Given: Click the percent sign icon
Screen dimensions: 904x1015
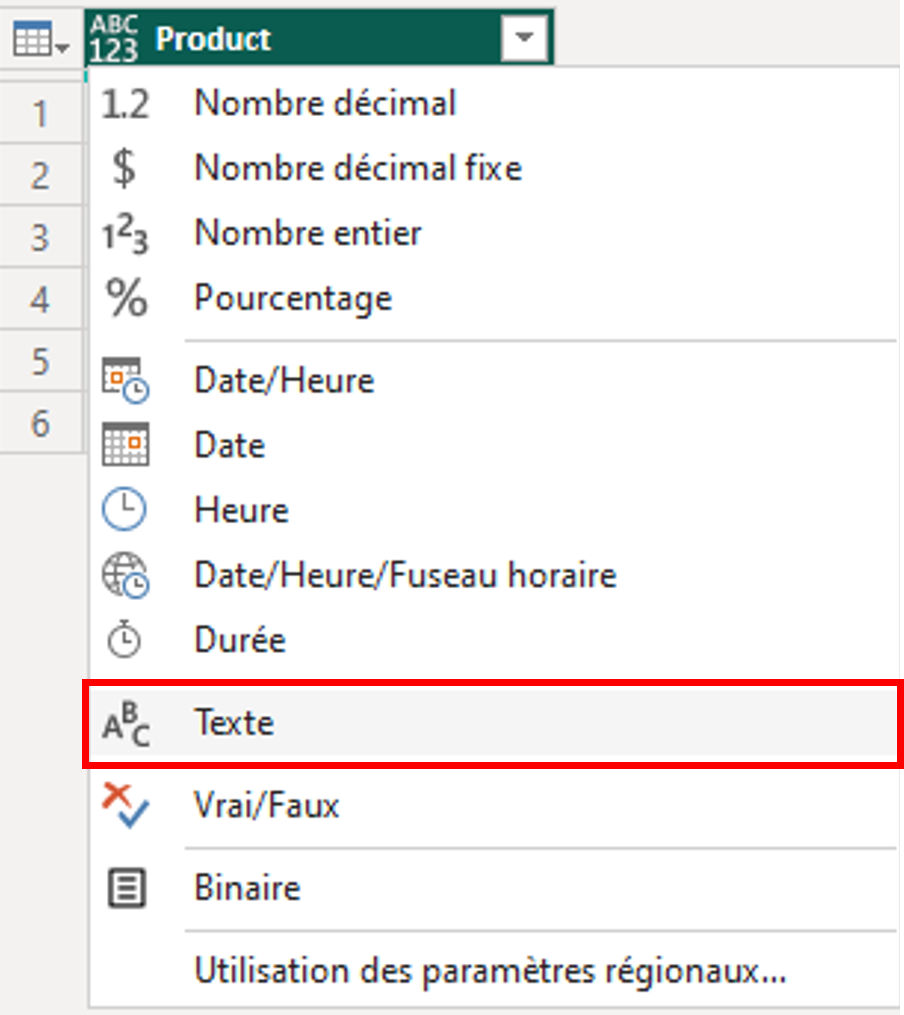Looking at the screenshot, I should coord(125,298).
